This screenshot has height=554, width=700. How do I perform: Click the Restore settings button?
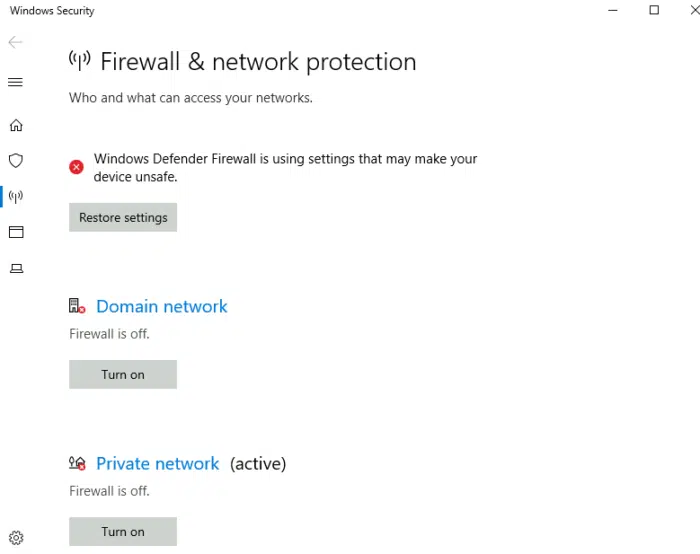(x=123, y=217)
